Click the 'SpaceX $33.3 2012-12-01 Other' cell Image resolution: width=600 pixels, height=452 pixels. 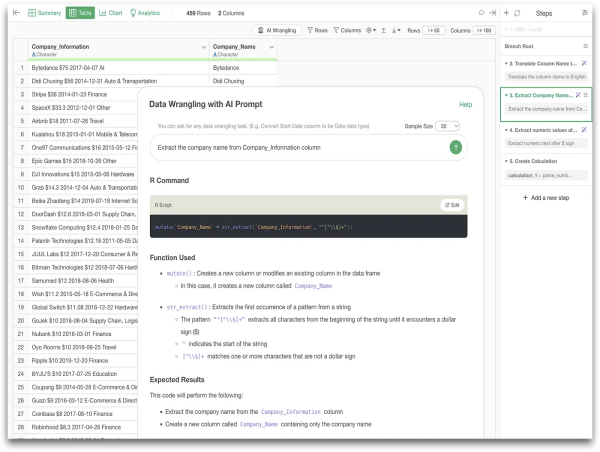click(83, 108)
